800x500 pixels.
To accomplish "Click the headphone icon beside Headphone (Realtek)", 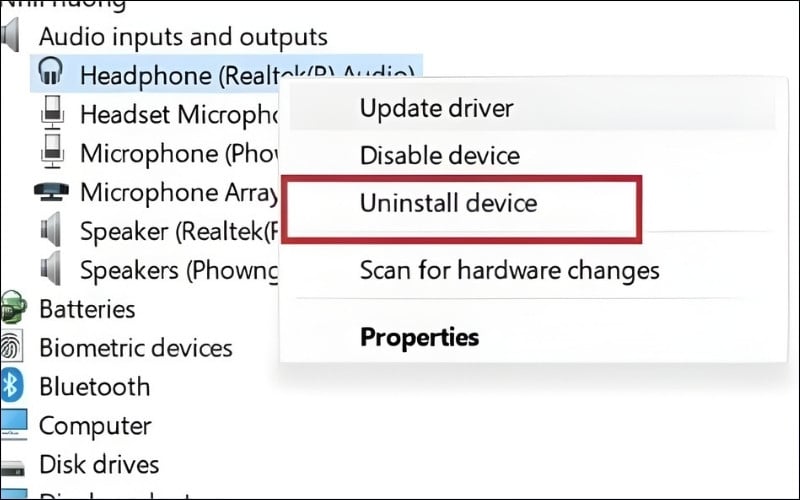I will point(50,72).
